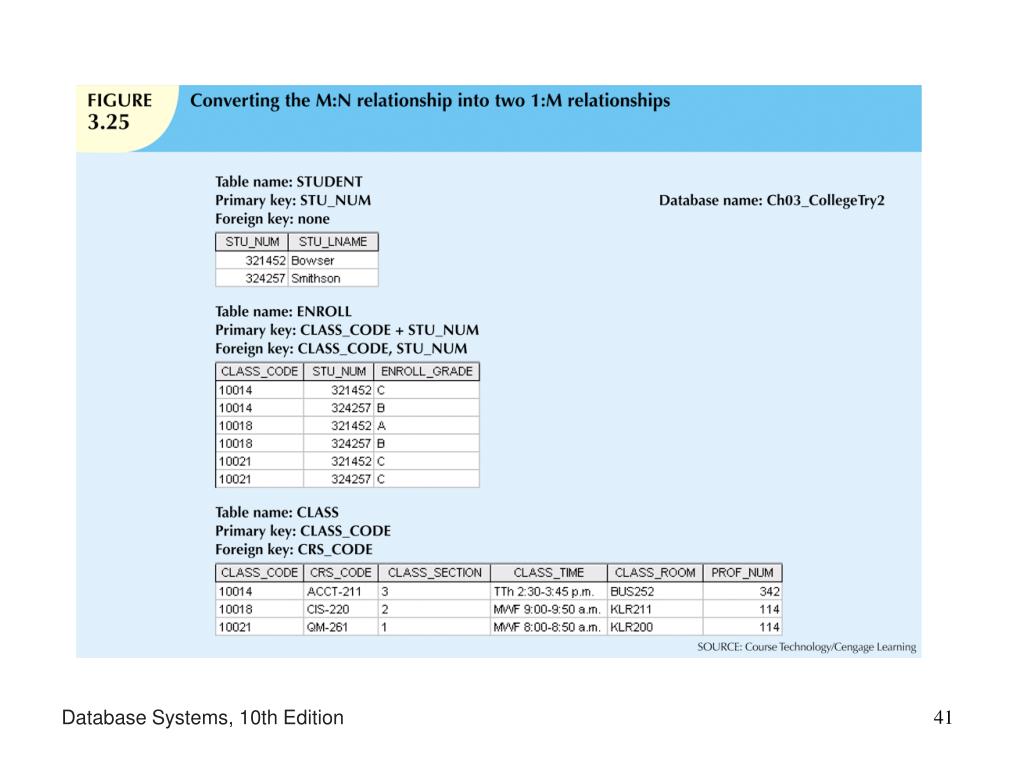Click STU_NUM header in ENROLL table

338,372
